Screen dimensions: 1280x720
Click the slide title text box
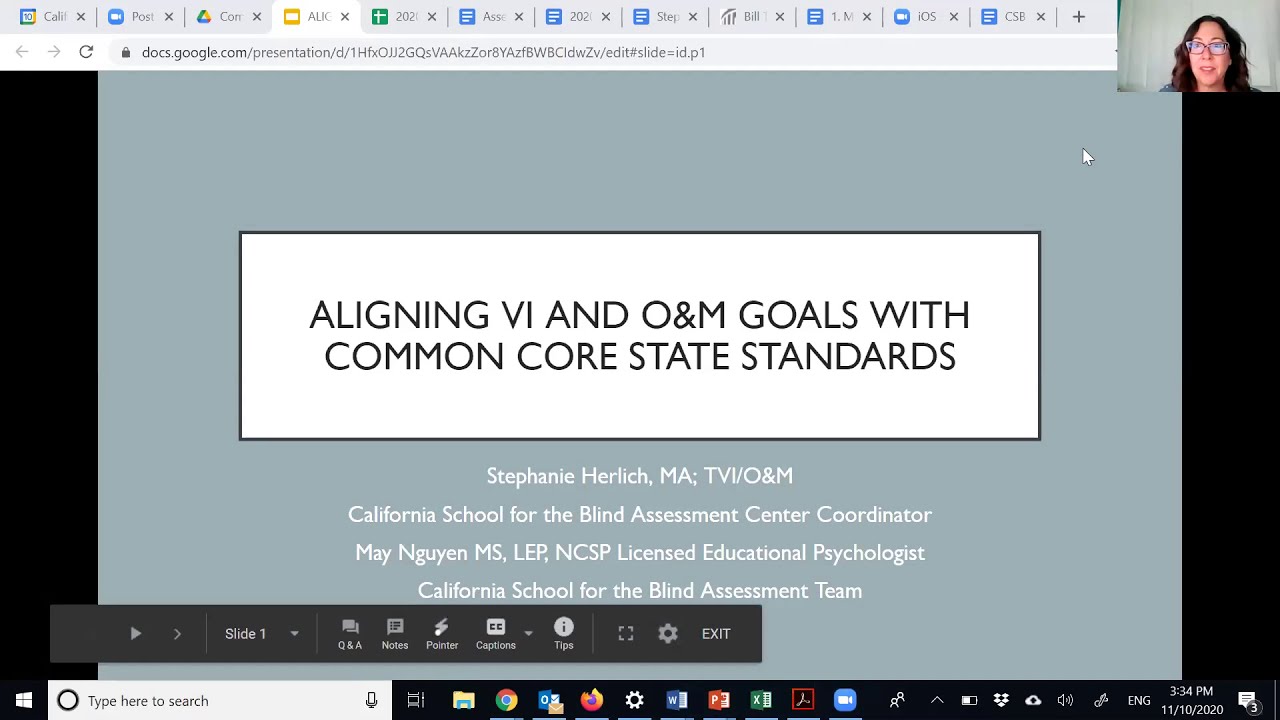(x=640, y=336)
